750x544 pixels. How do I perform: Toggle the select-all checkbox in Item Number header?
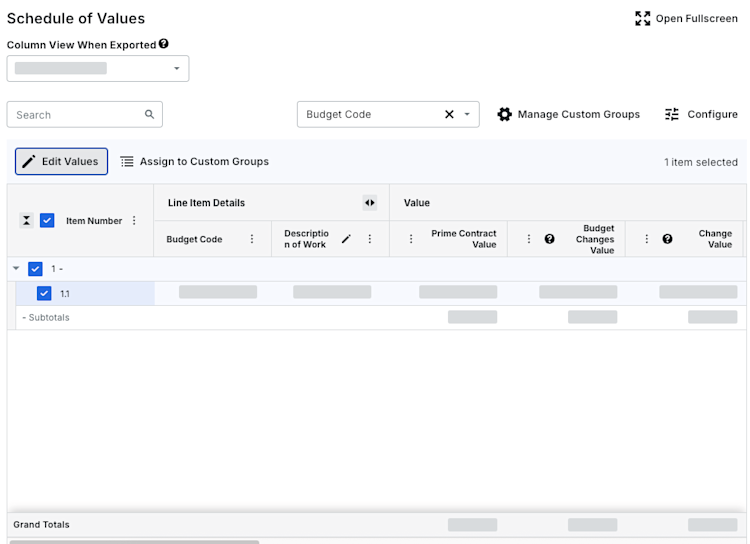(47, 221)
